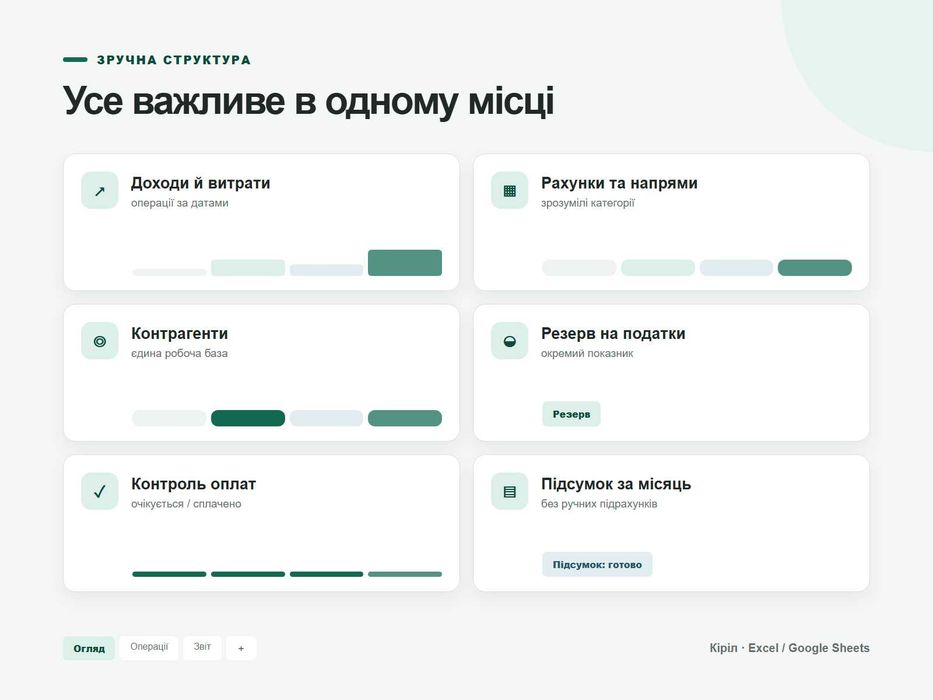Image resolution: width=933 pixels, height=700 pixels.
Task: Click the ЗРУЧНА СТРУКТУРА label
Action: 174,60
